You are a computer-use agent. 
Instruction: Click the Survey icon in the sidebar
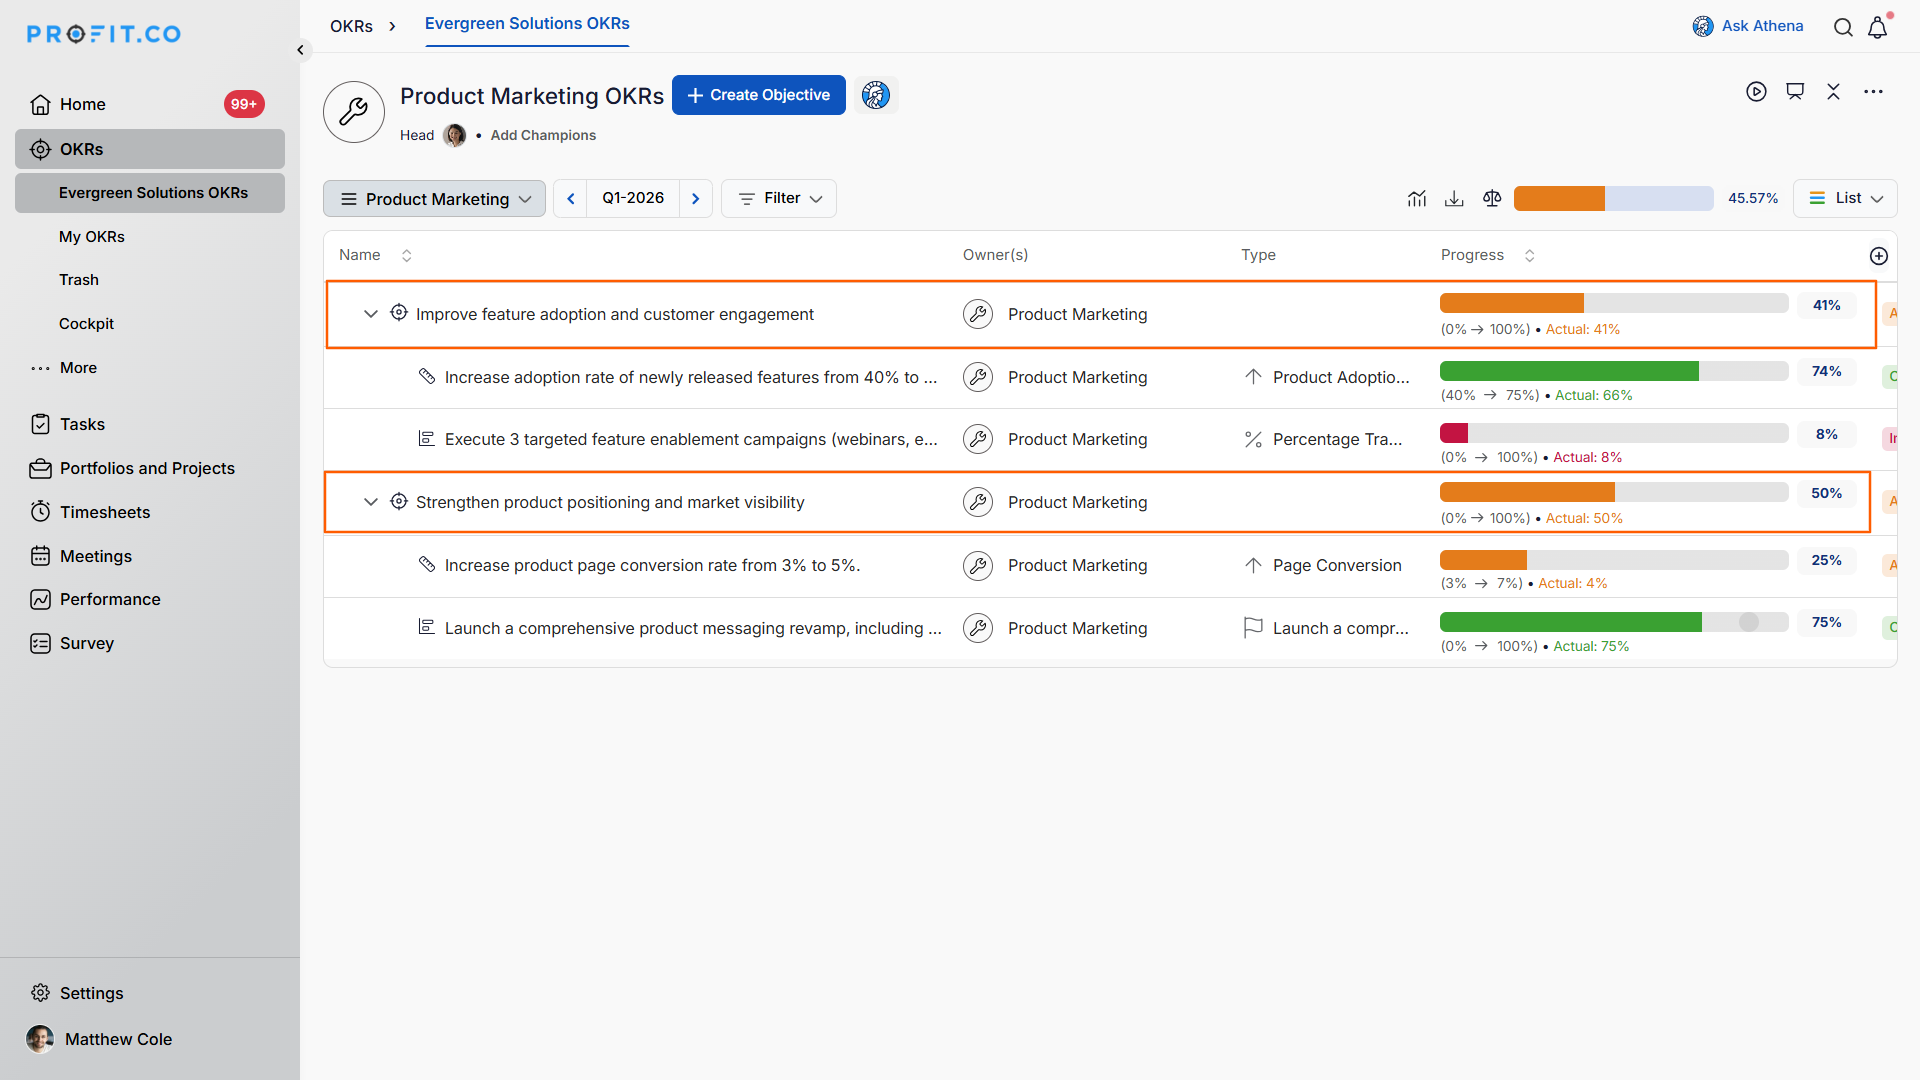(40, 643)
